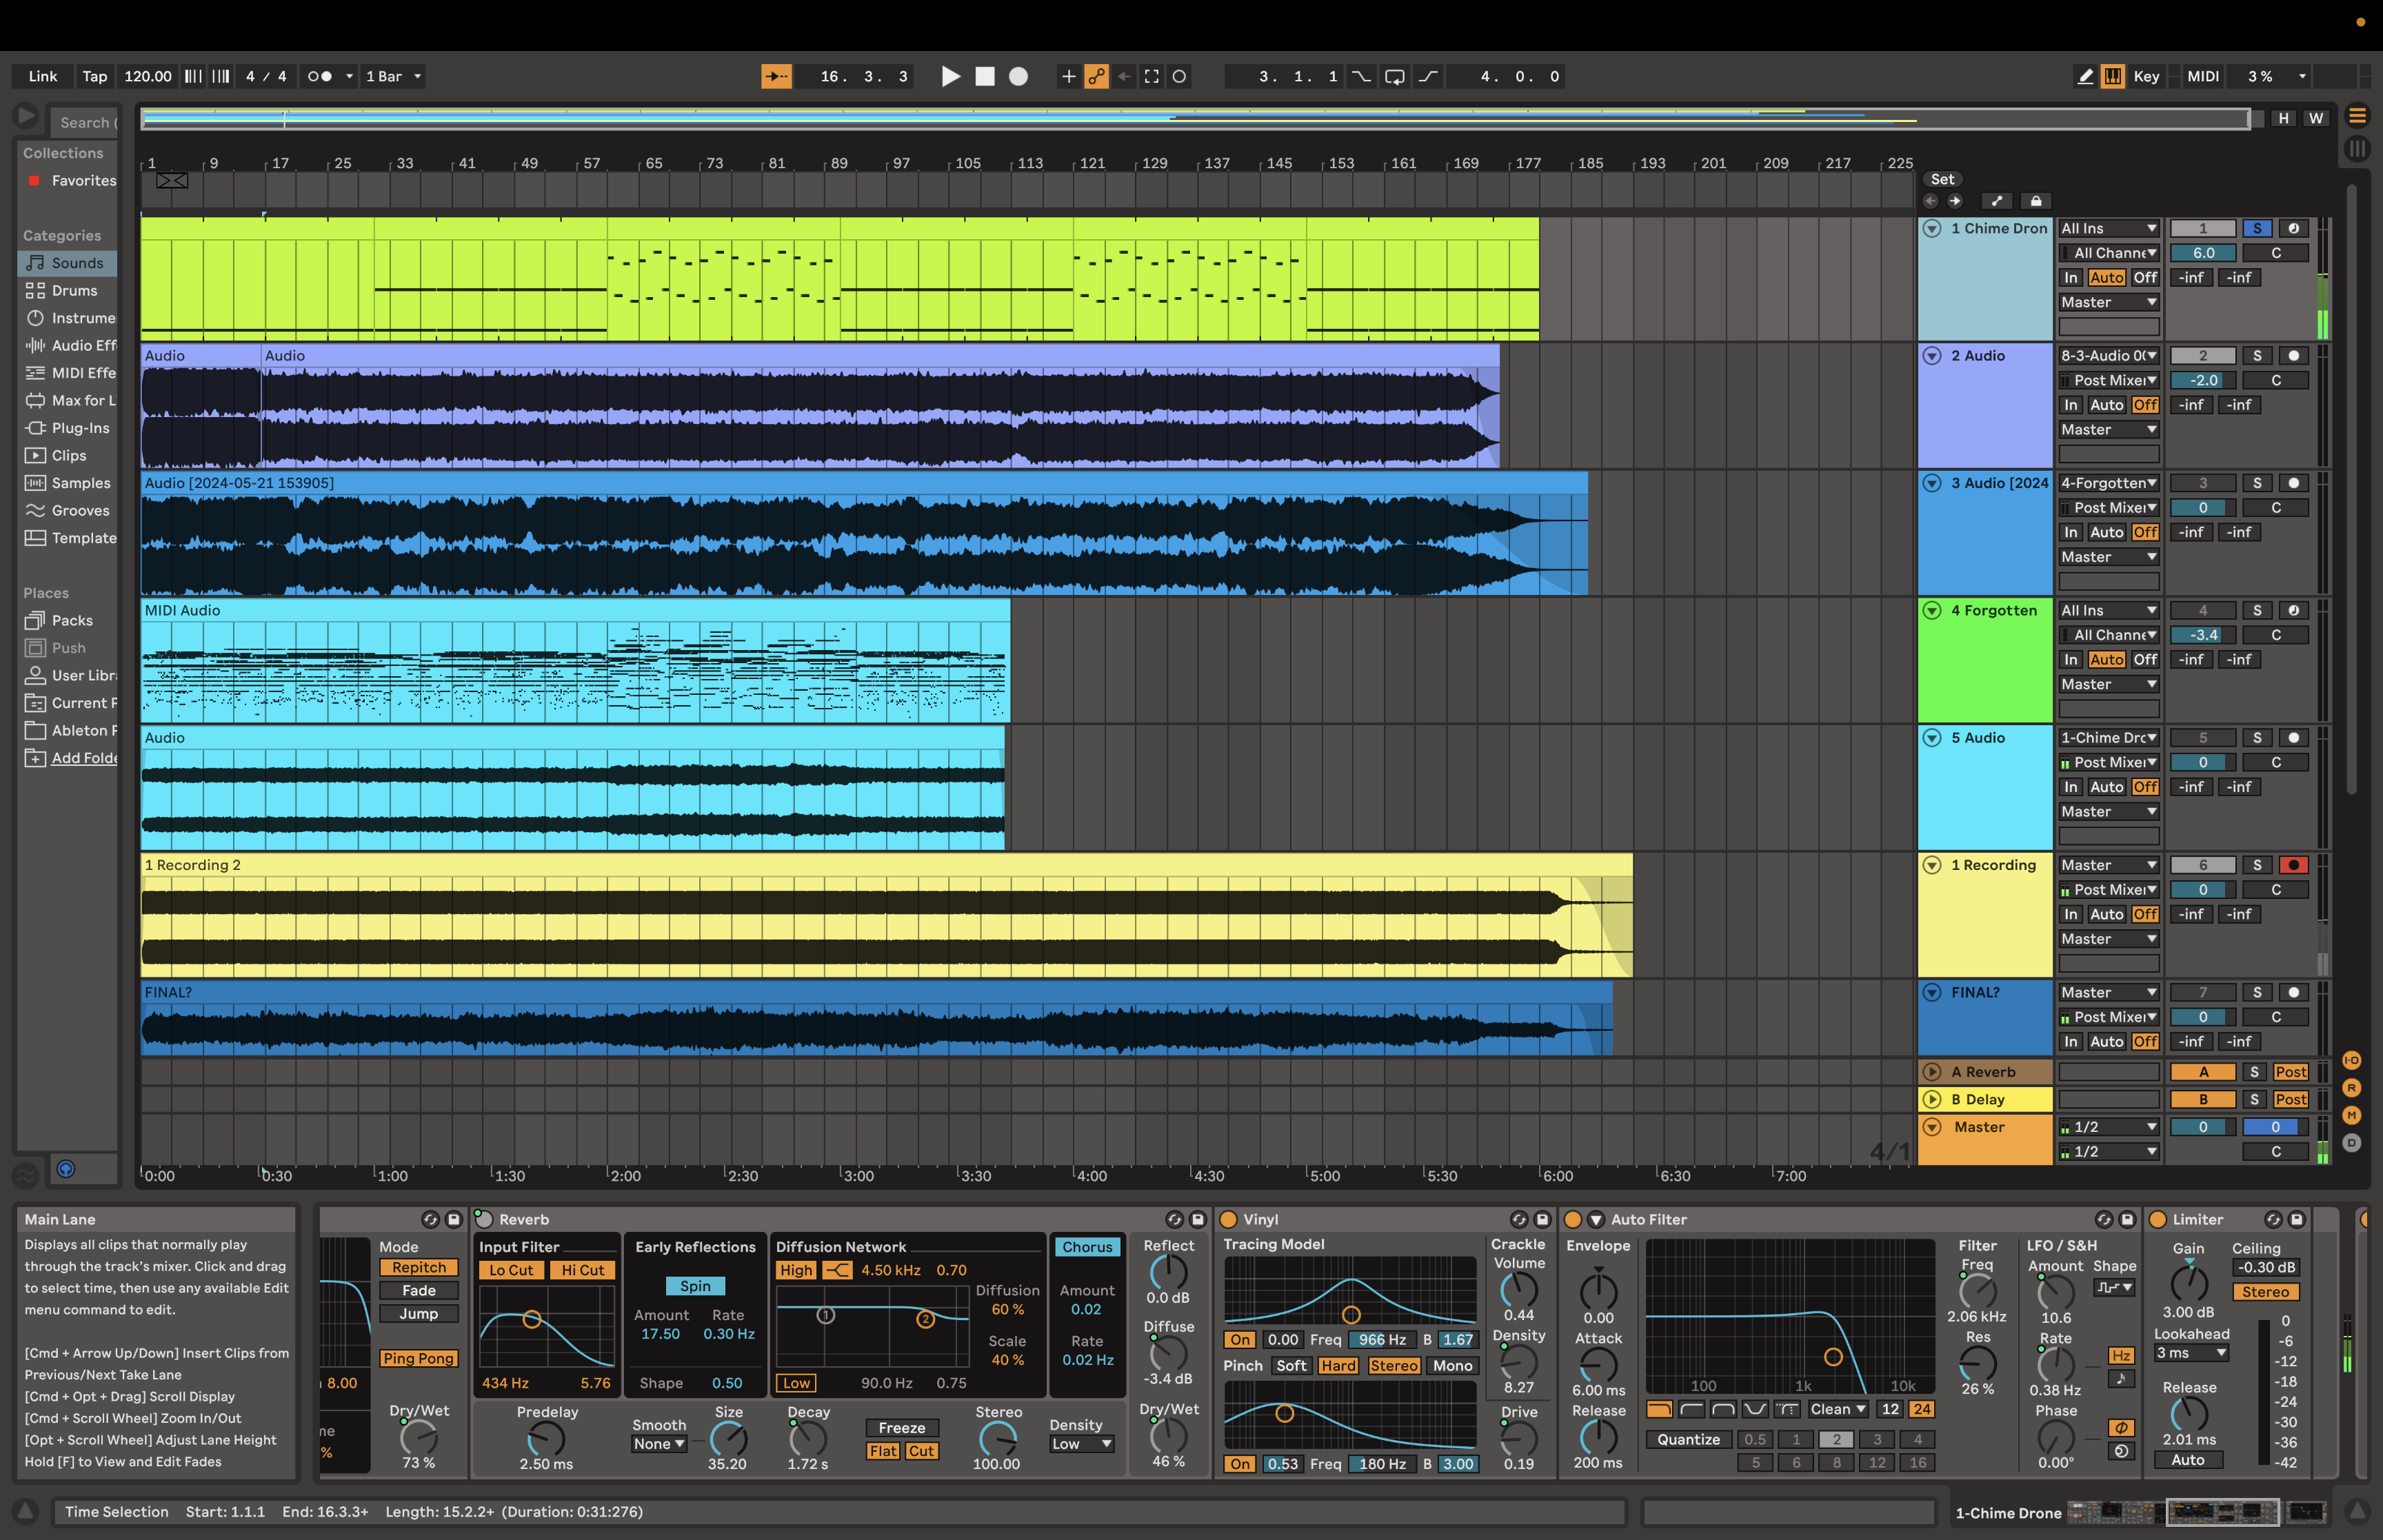The width and height of the screenshot is (2383, 1540).
Task: Toggle the Loop switch icon
Action: 1394,76
